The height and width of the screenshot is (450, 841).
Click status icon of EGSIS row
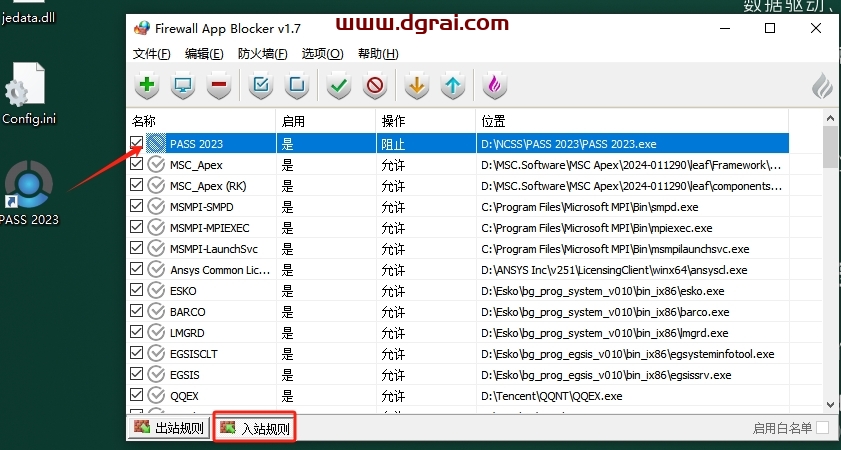156,375
